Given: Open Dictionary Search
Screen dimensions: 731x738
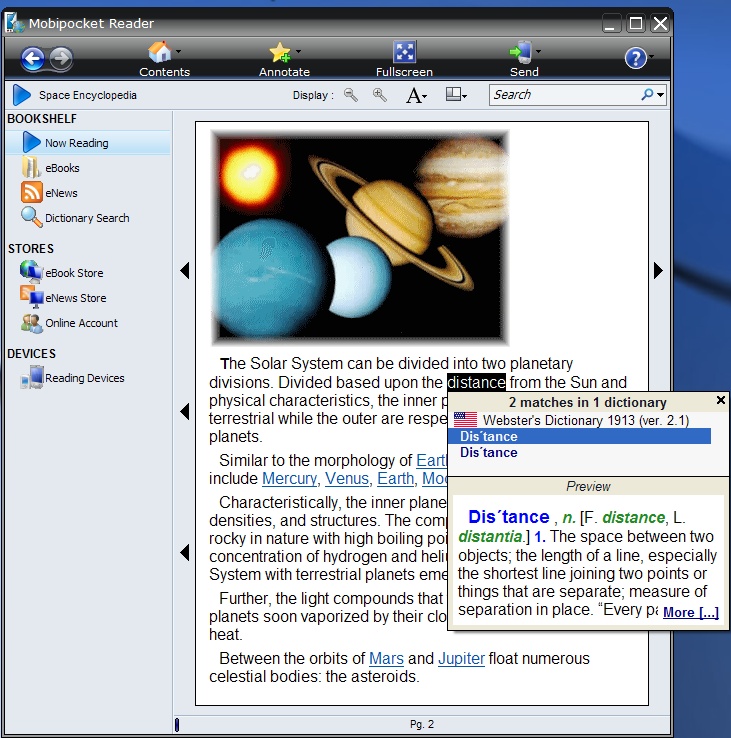Looking at the screenshot, I should coord(87,218).
